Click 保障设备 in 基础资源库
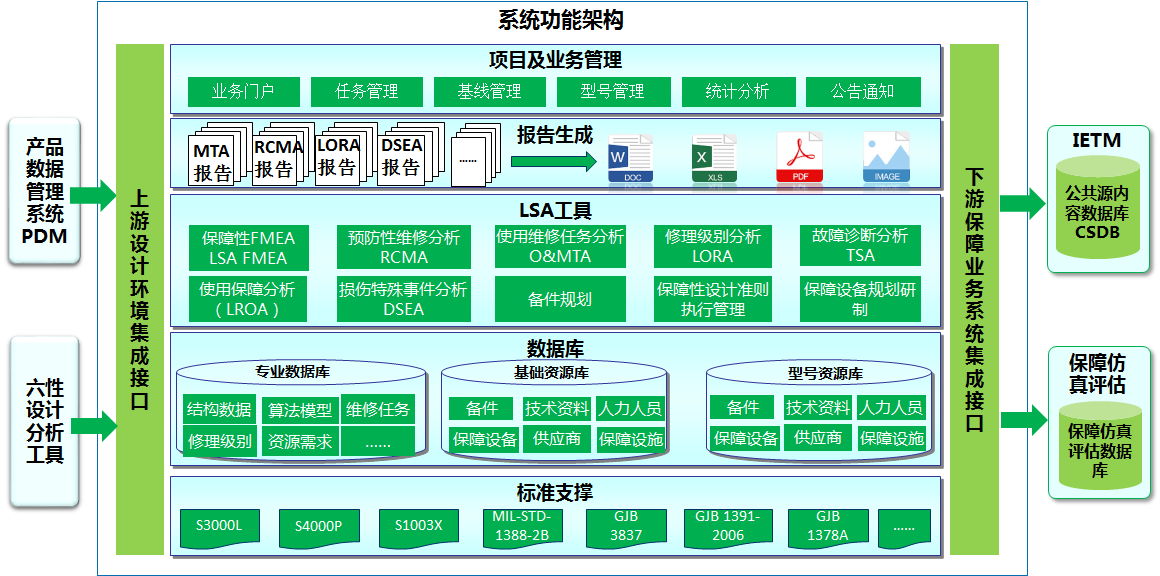The width and height of the screenshot is (1160, 576). [485, 439]
